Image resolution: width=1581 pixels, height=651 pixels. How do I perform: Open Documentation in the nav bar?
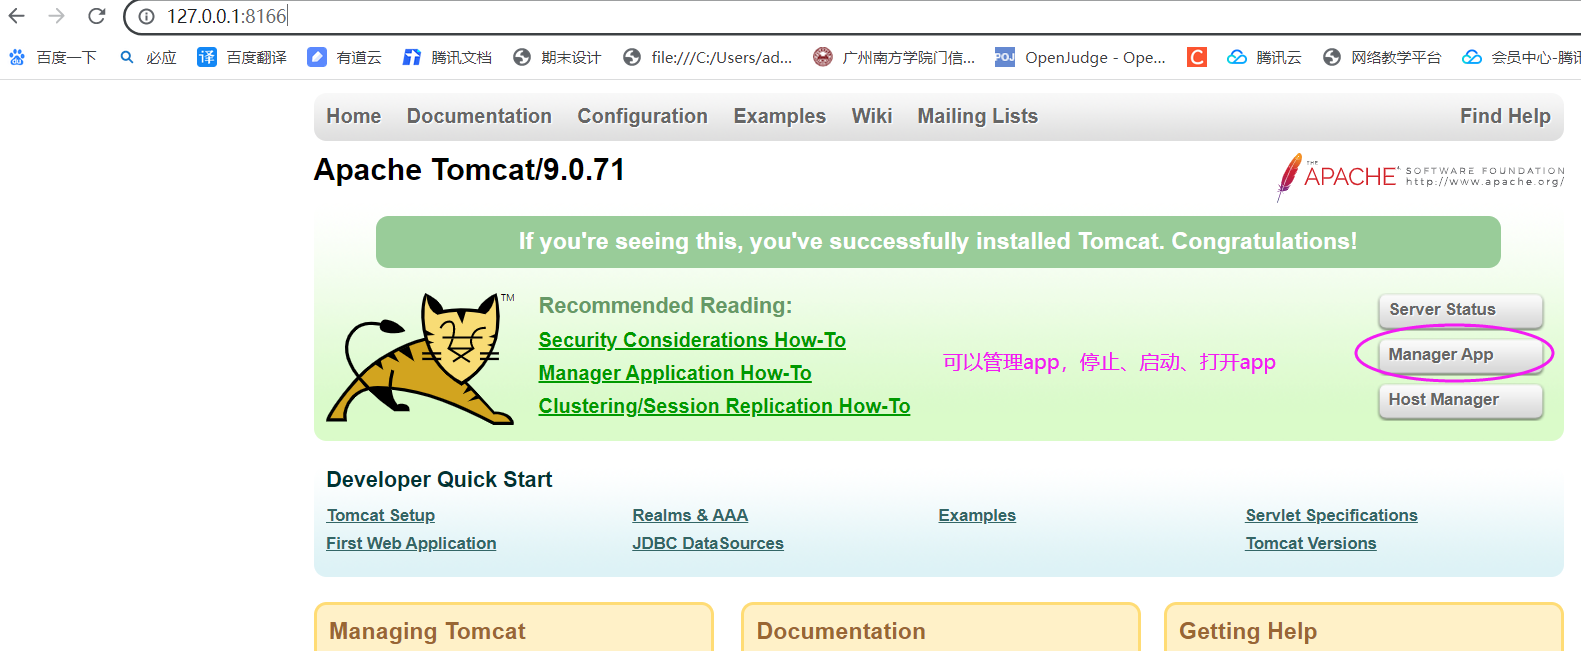pyautogui.click(x=479, y=116)
